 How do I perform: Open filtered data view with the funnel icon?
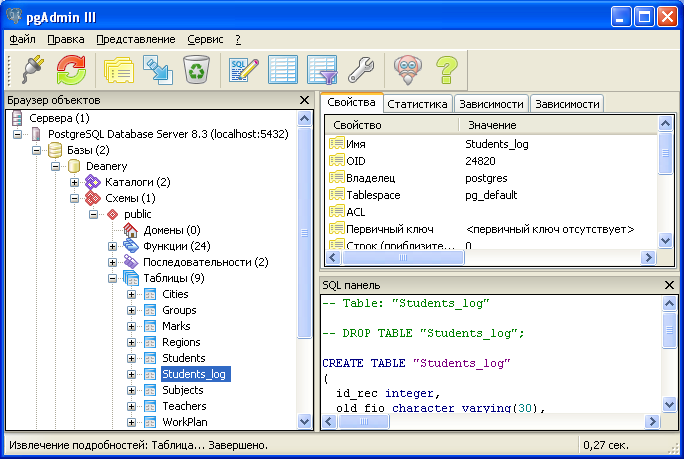coord(322,70)
